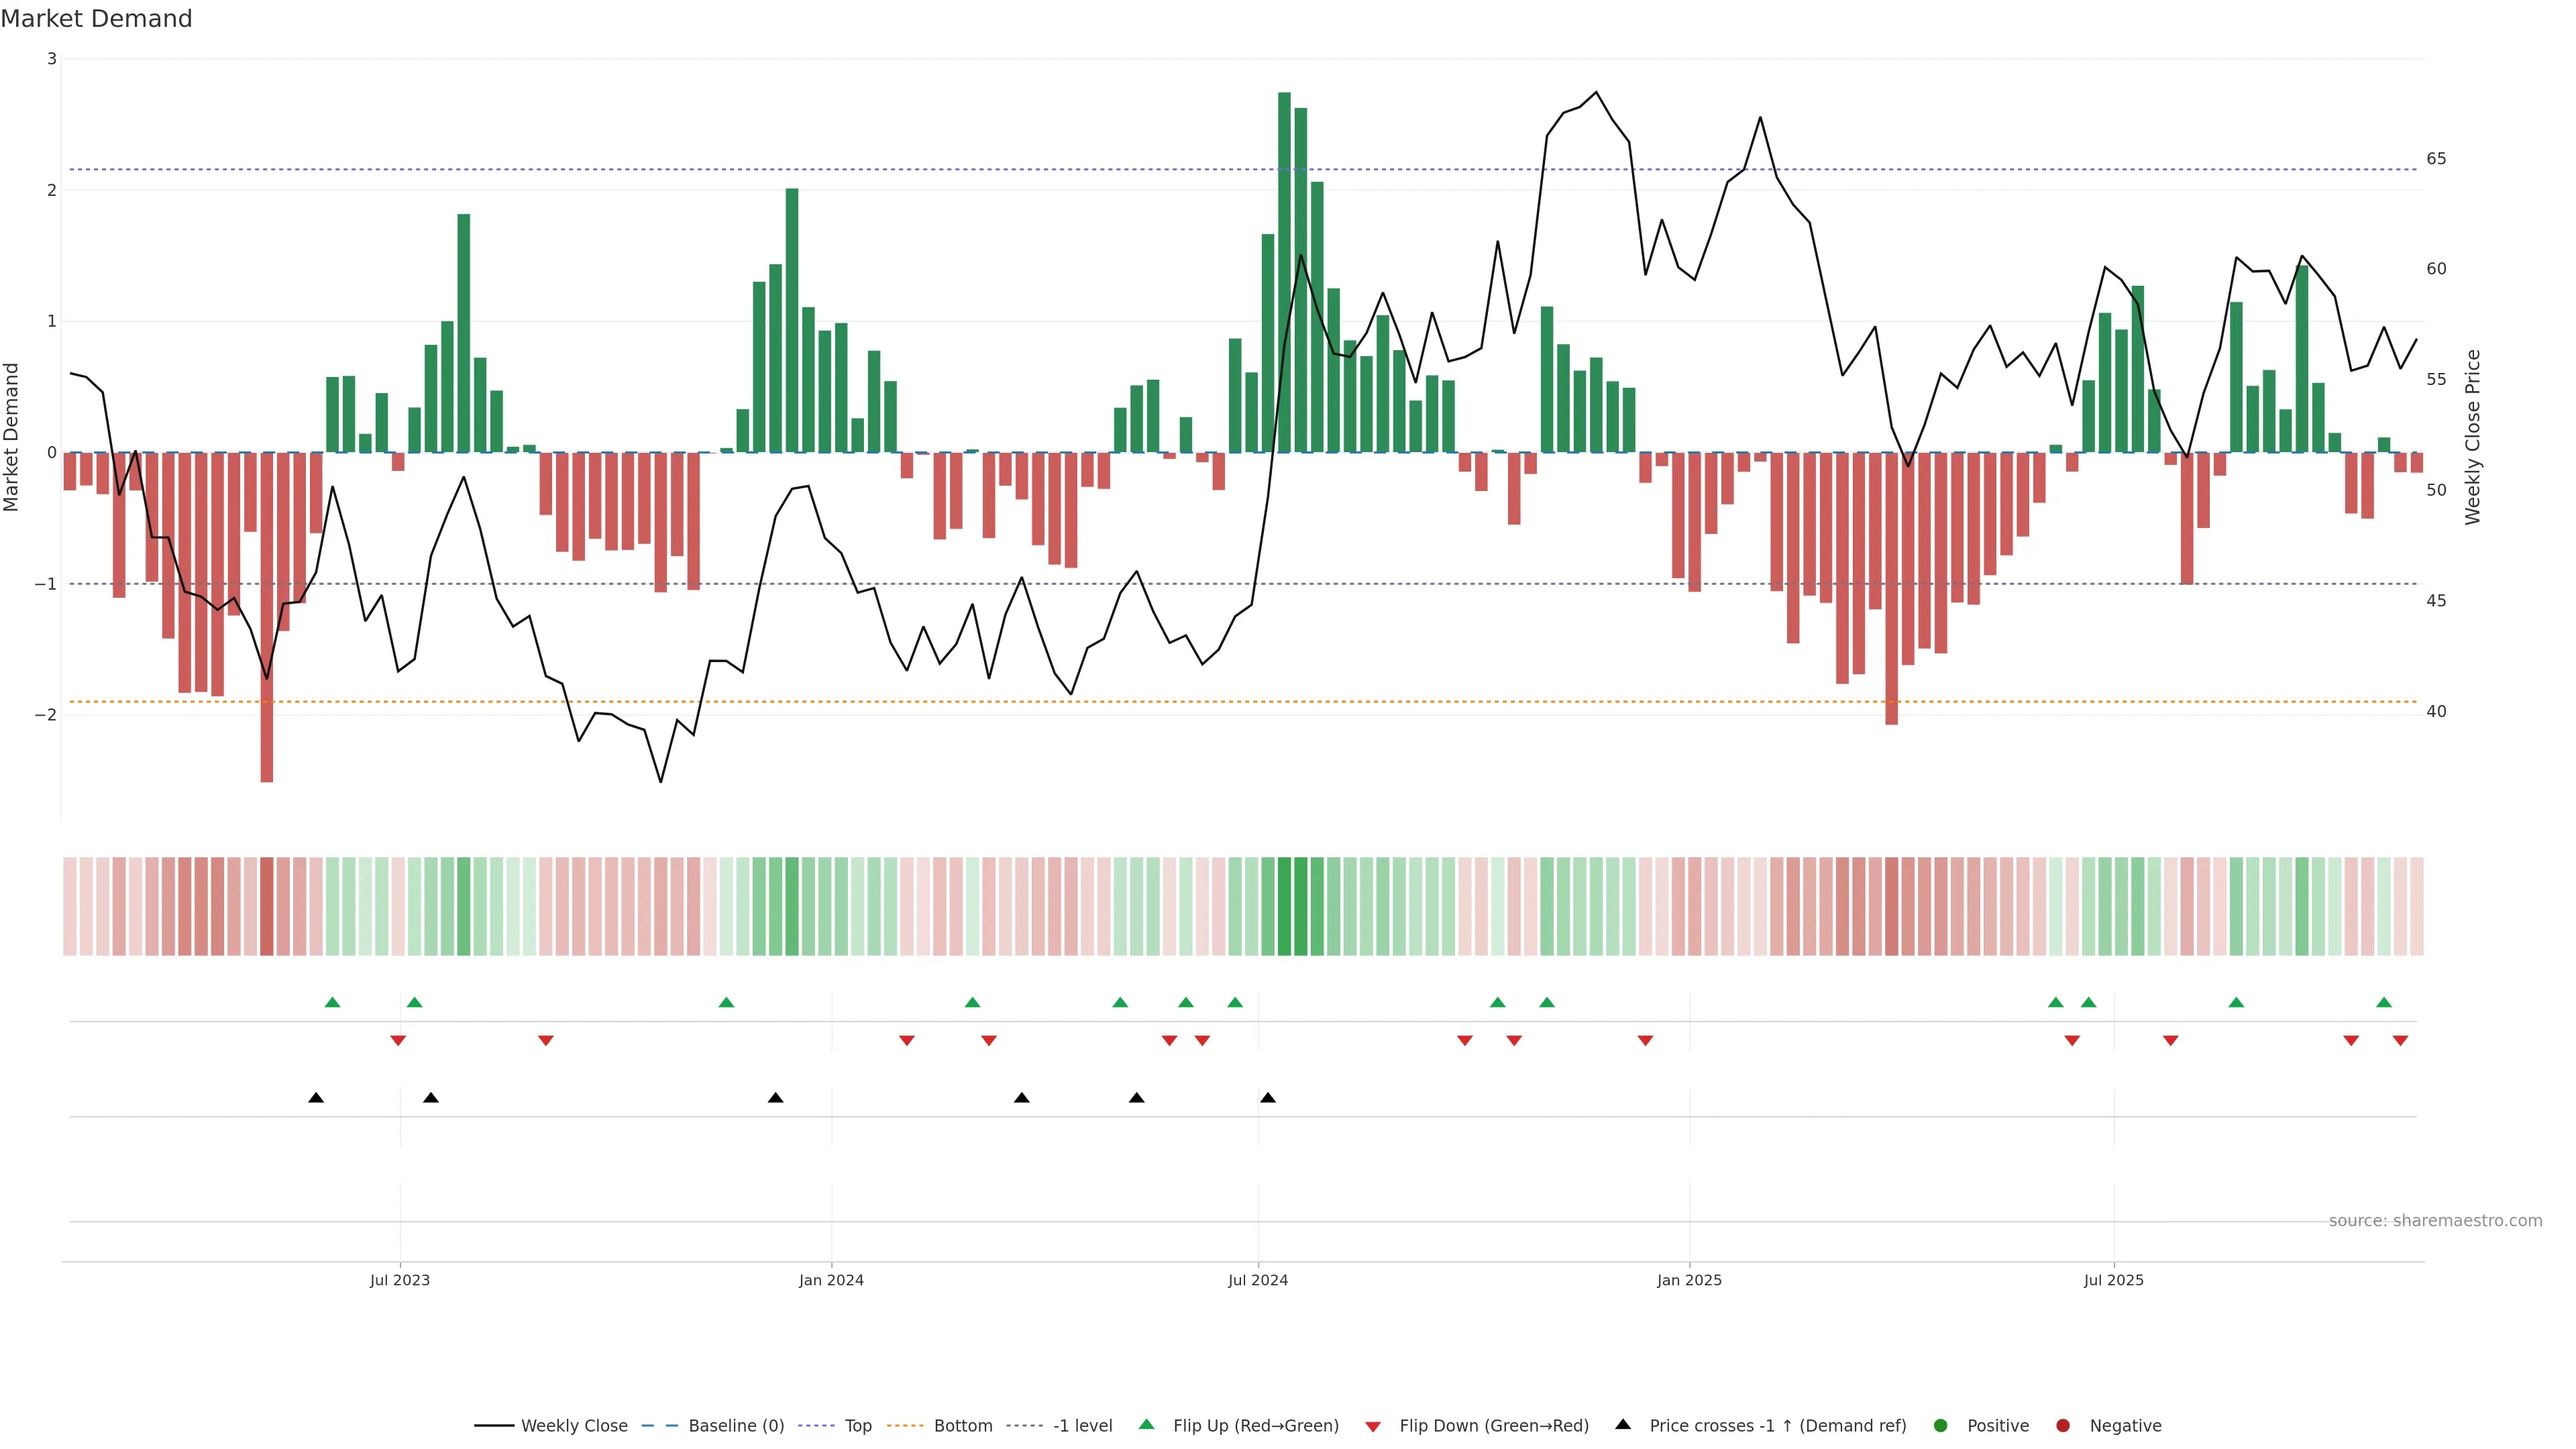Click the Weekly Close Price axis title
2576x1449 pixels.
pyautogui.click(x=2473, y=437)
